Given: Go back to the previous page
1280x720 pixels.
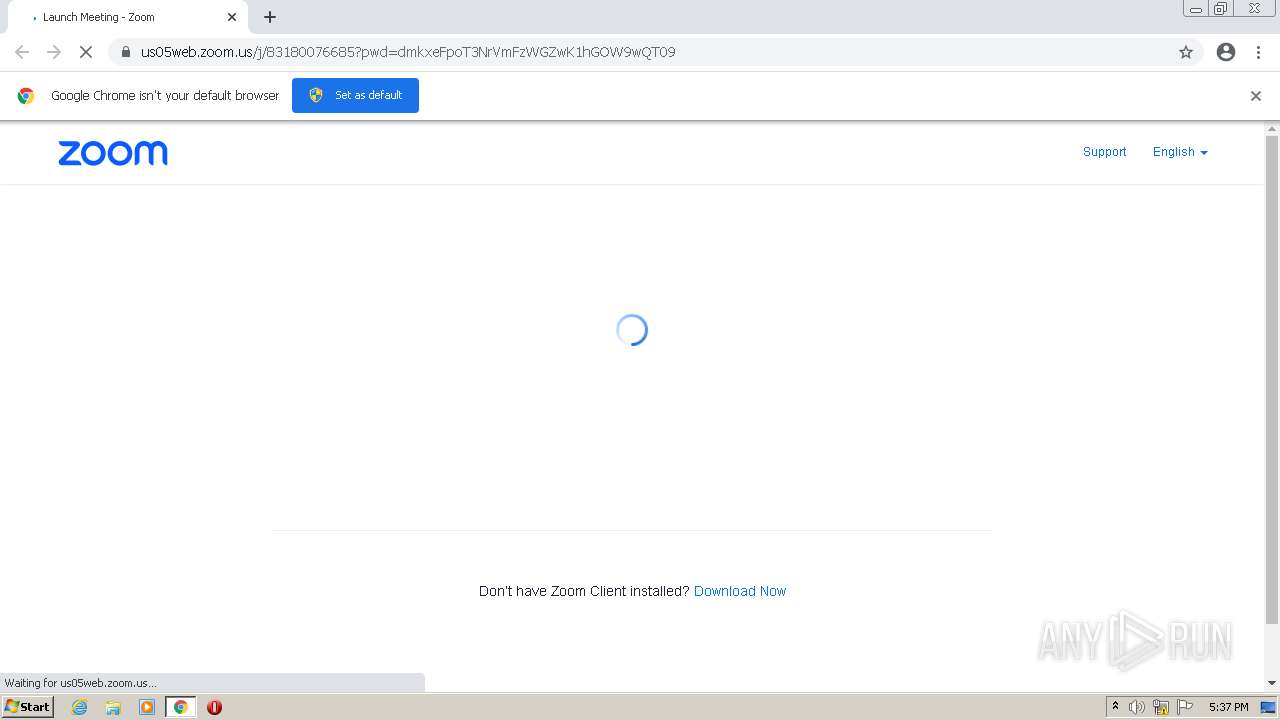Looking at the screenshot, I should pos(22,52).
